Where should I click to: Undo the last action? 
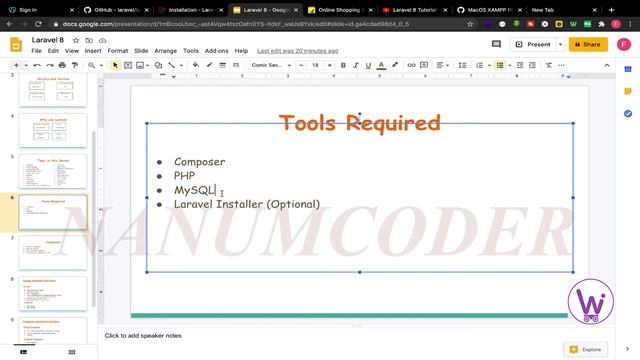coord(37,65)
